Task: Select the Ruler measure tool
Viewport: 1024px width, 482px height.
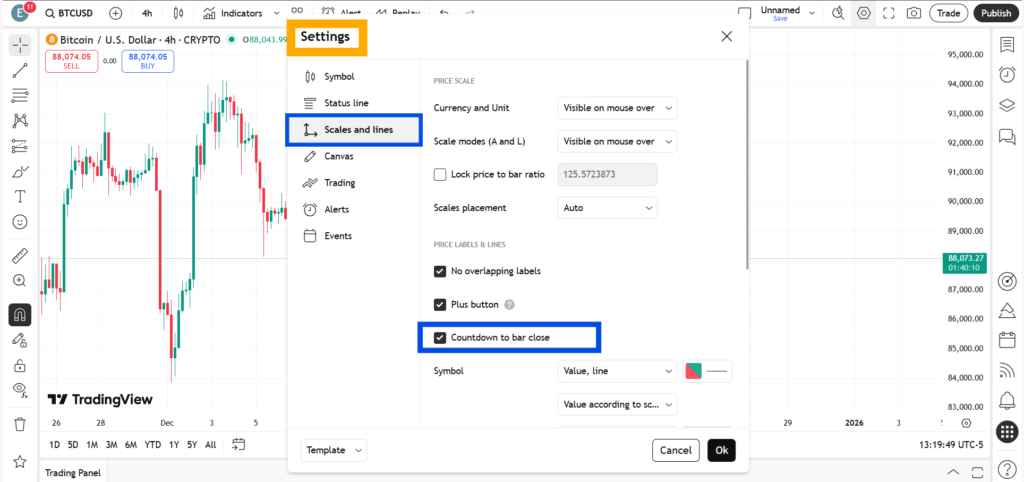Action: pyautogui.click(x=20, y=256)
